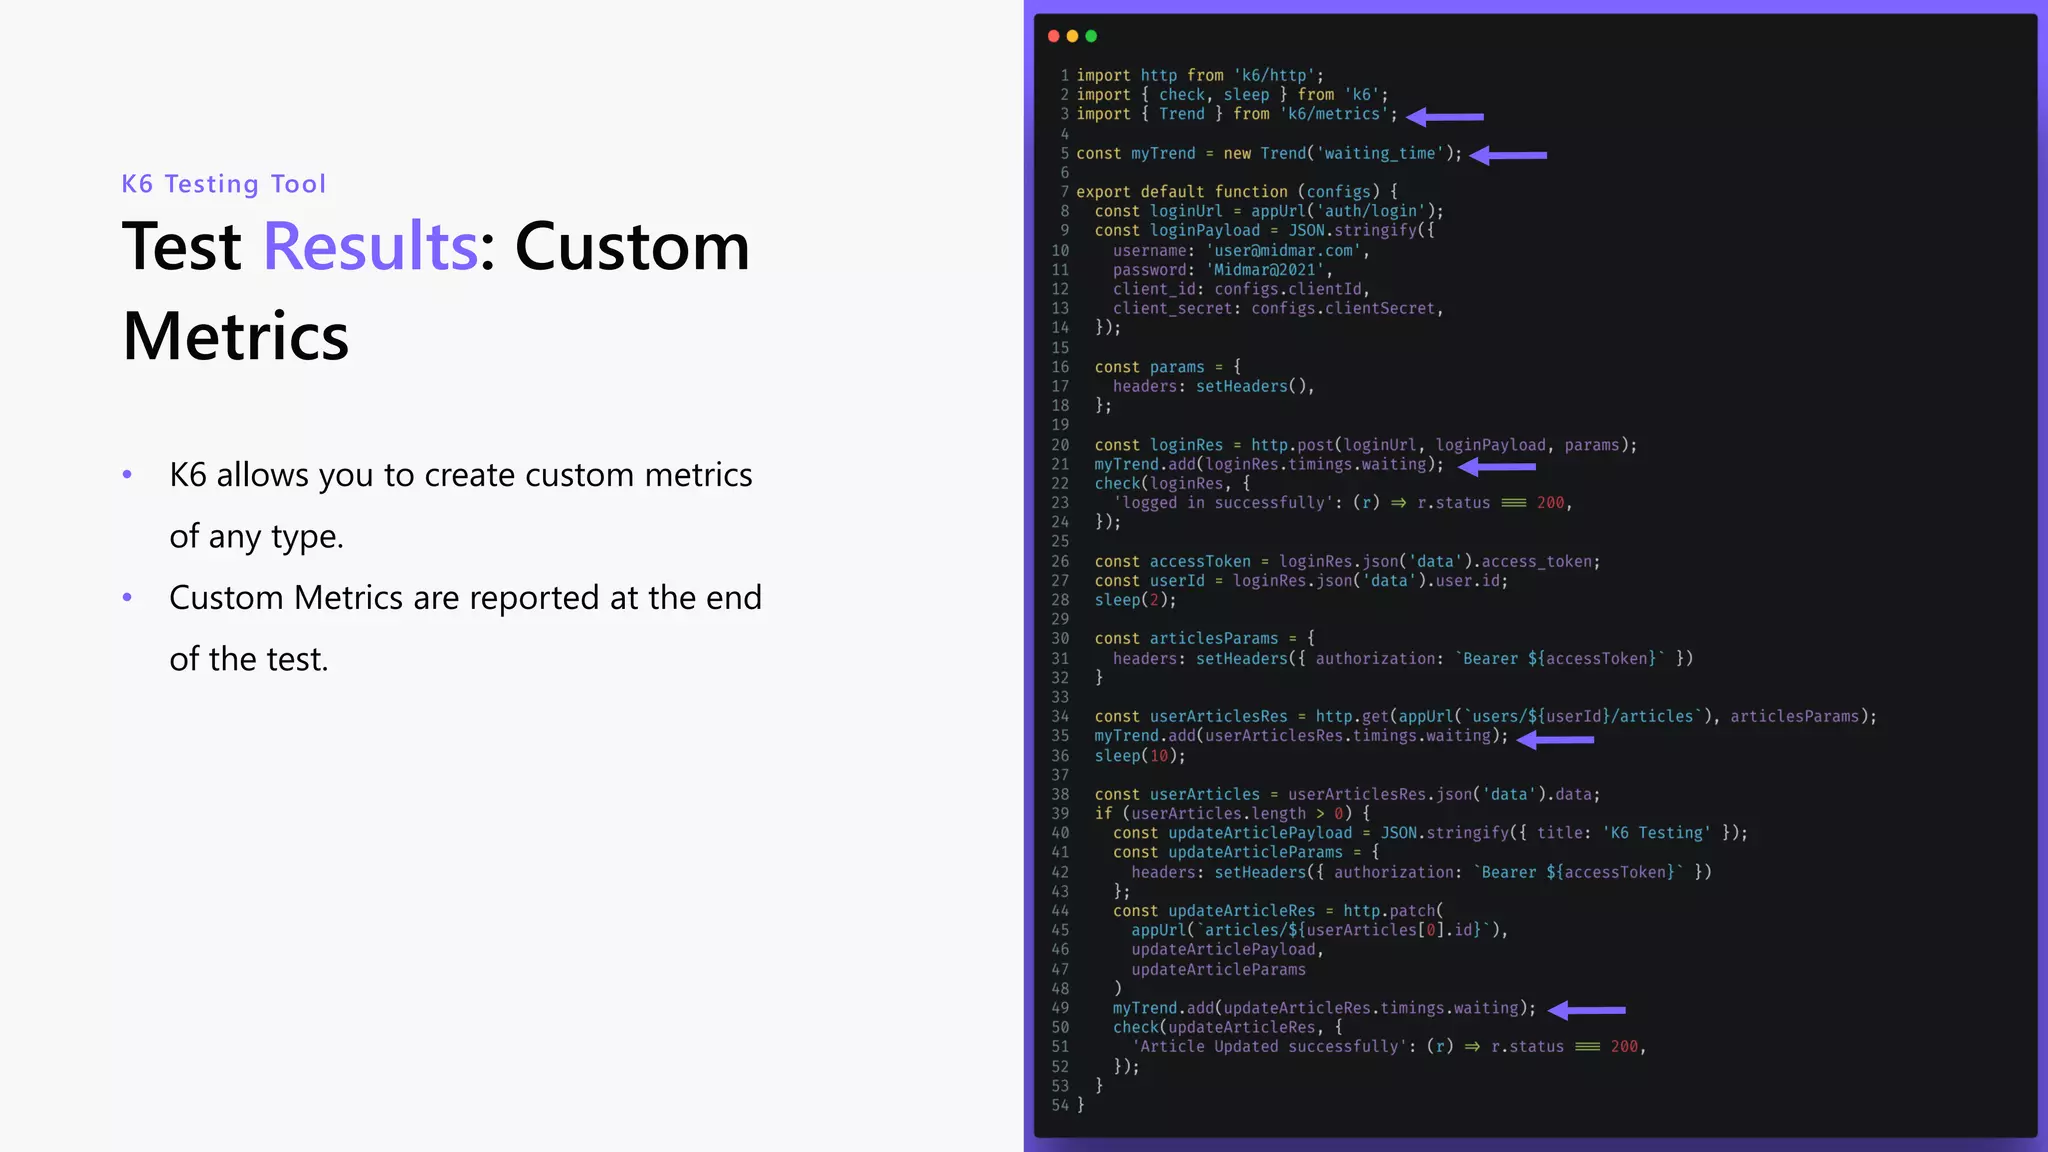Click 'const updateArticleRes = http.patch(' line
The width and height of the screenshot is (2048, 1152).
point(1278,911)
